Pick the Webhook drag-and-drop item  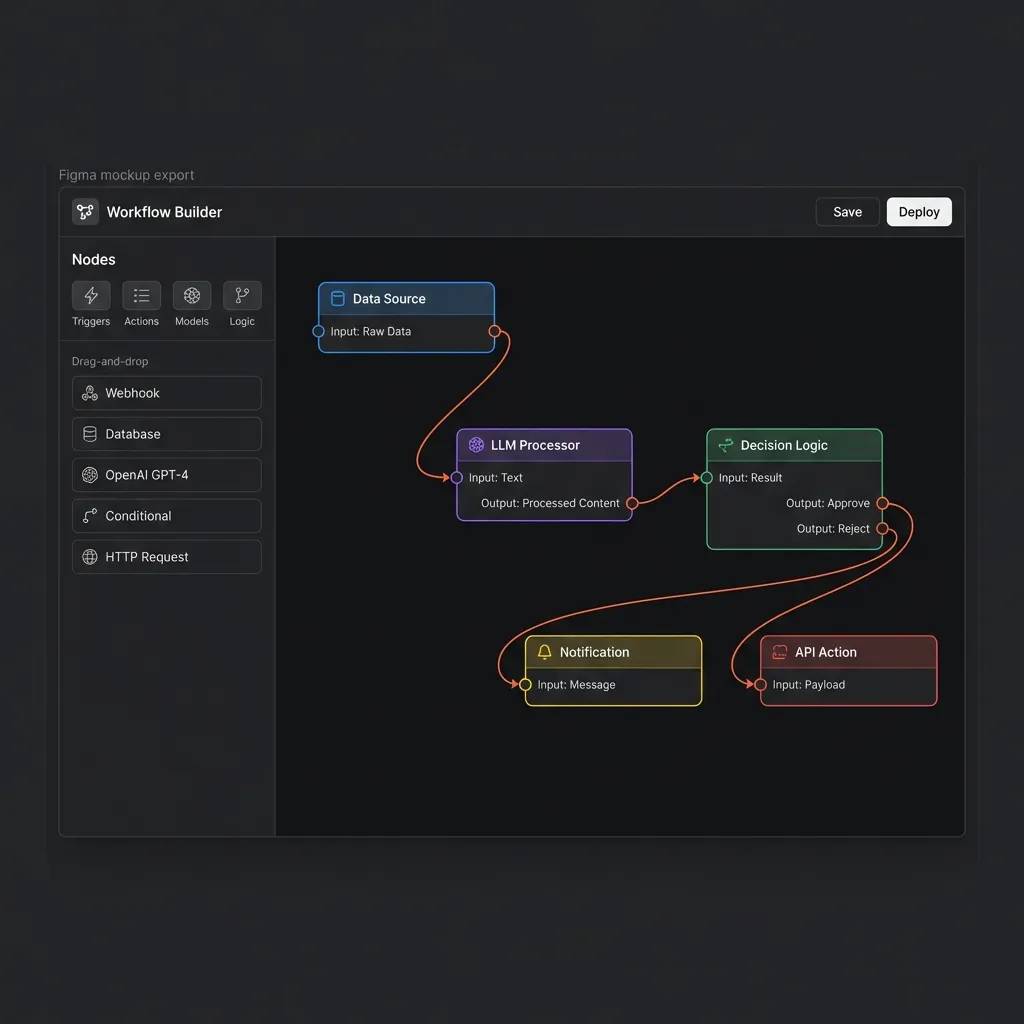(167, 393)
